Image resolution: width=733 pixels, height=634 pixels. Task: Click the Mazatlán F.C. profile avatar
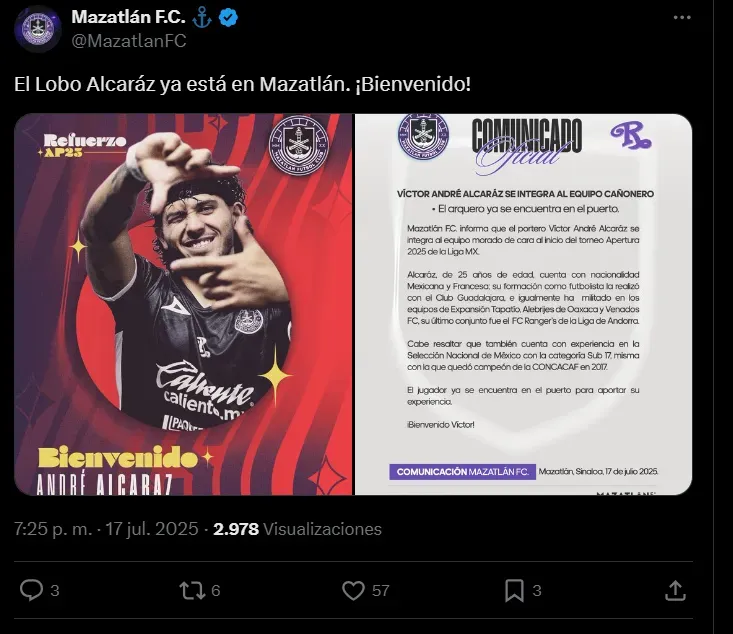pos(38,29)
